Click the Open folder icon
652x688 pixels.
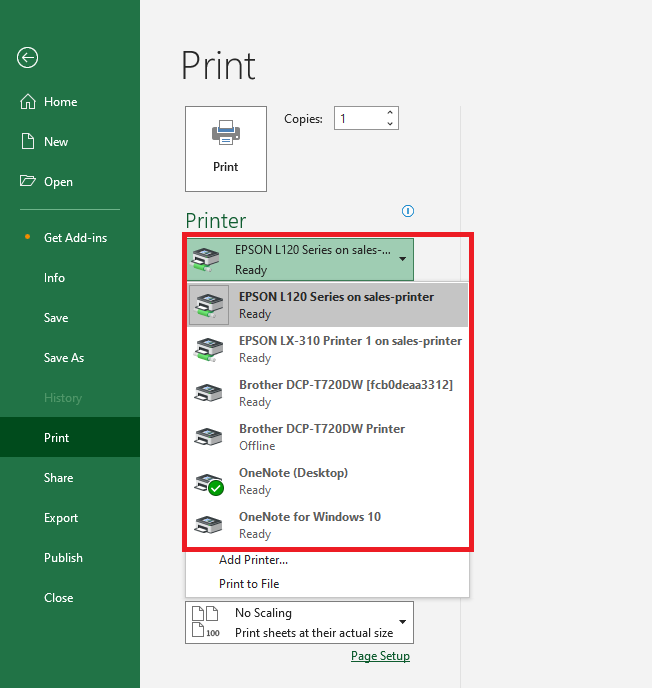tap(28, 181)
